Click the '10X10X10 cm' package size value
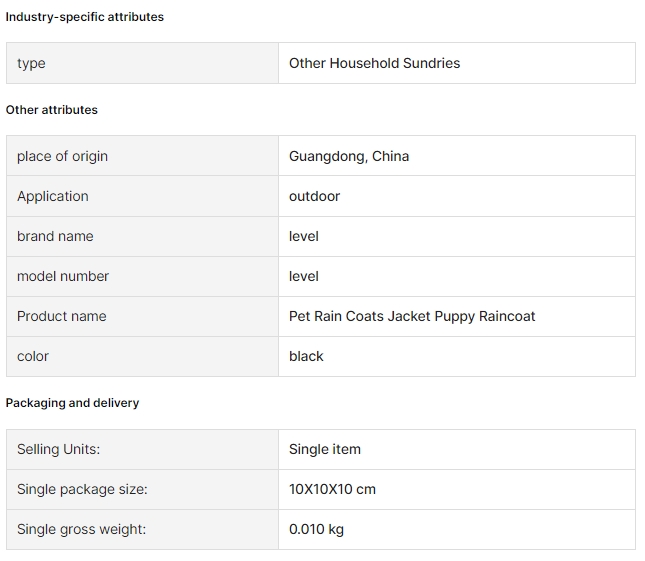This screenshot has width=645, height=561. pyautogui.click(x=332, y=489)
